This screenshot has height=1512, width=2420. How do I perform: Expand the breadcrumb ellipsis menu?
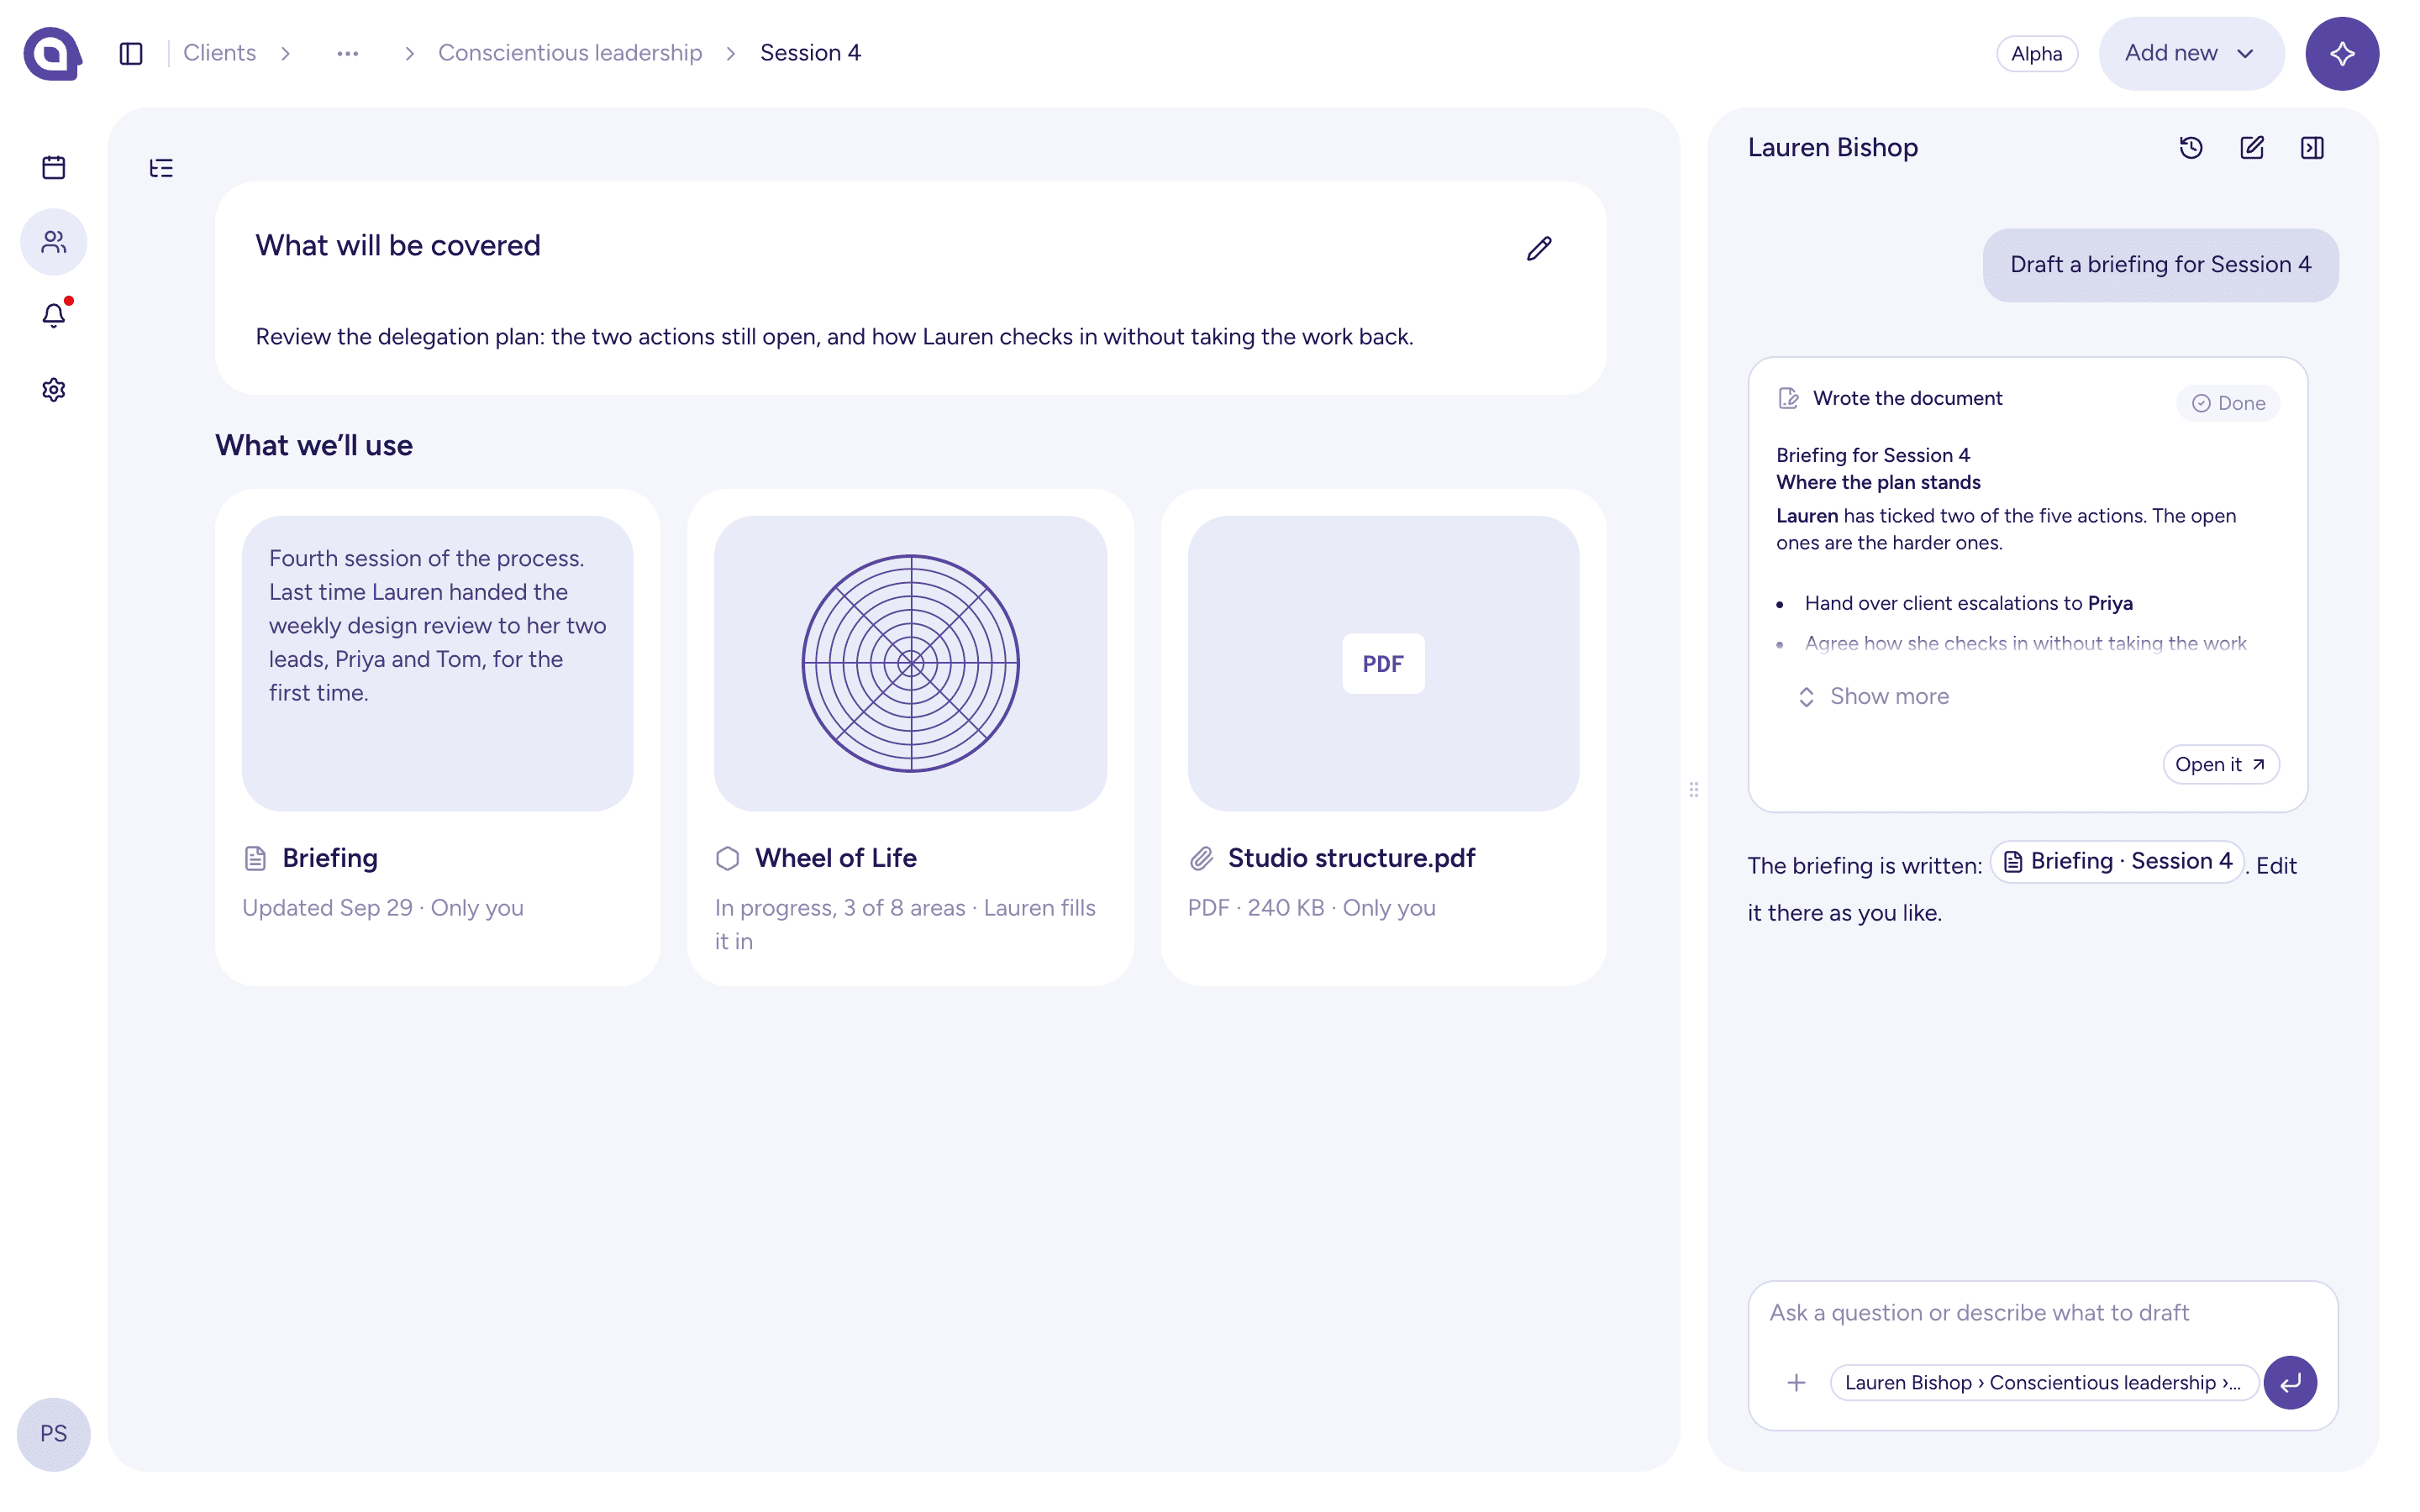(x=348, y=53)
